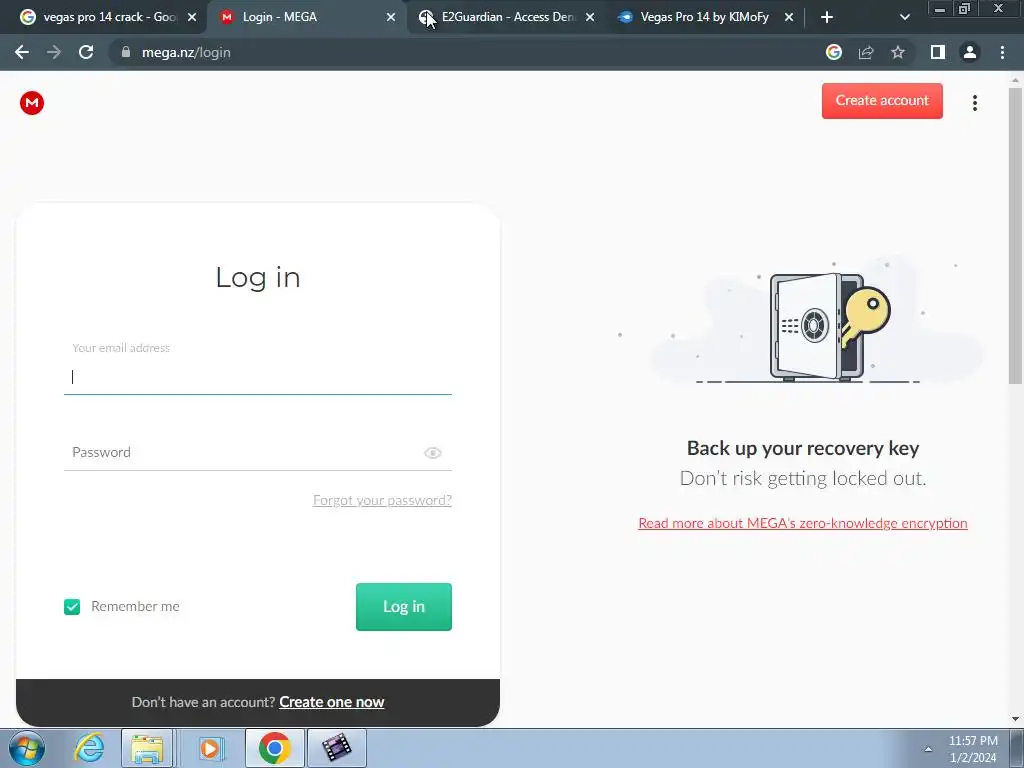Close the 'vegas pro 14 crack' tab
This screenshot has width=1024, height=768.
click(x=192, y=17)
